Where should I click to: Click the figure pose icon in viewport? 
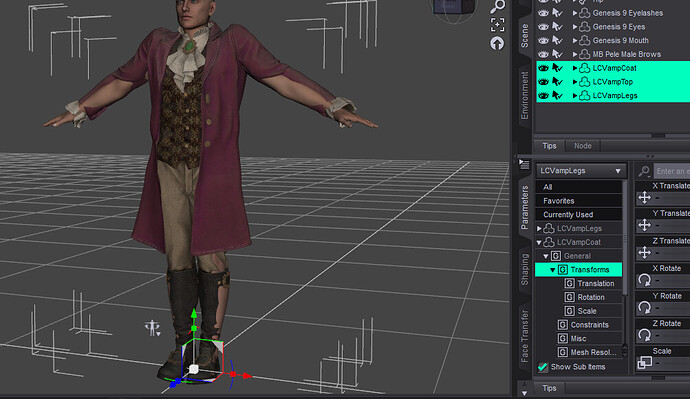(152, 328)
